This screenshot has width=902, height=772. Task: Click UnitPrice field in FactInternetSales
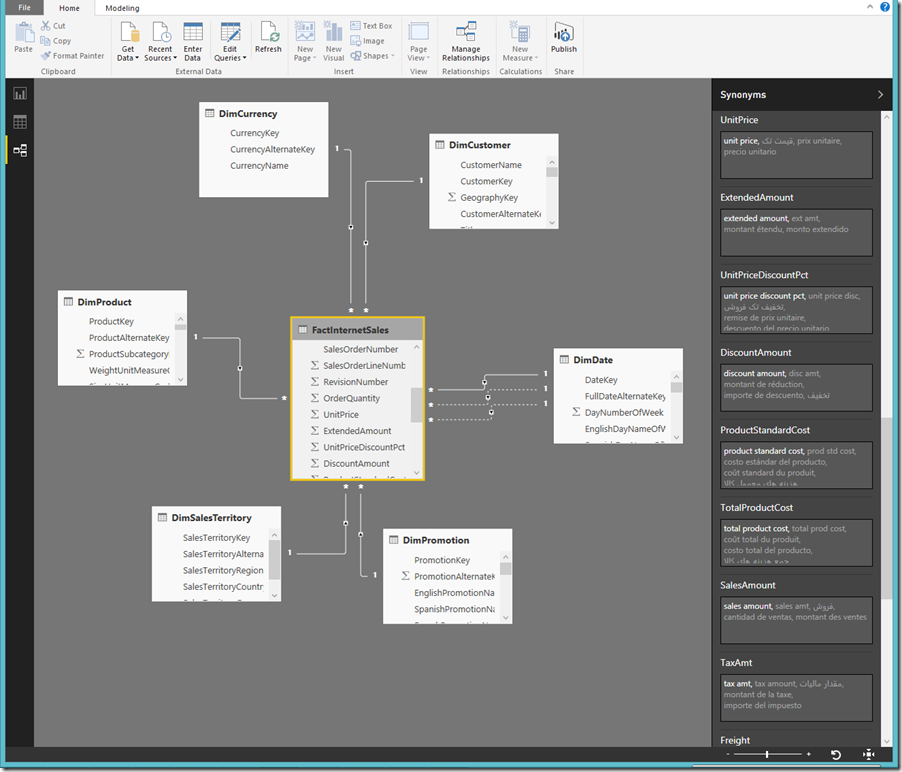(341, 414)
